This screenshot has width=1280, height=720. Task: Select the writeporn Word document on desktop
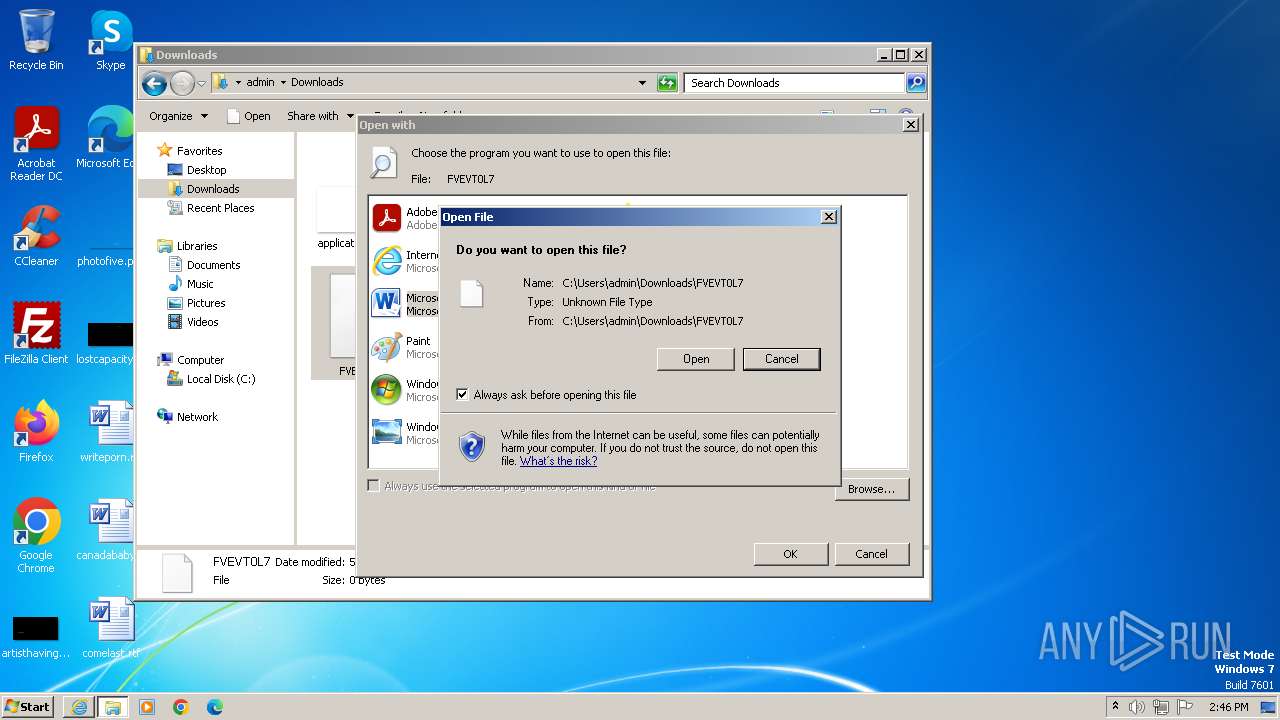click(106, 432)
